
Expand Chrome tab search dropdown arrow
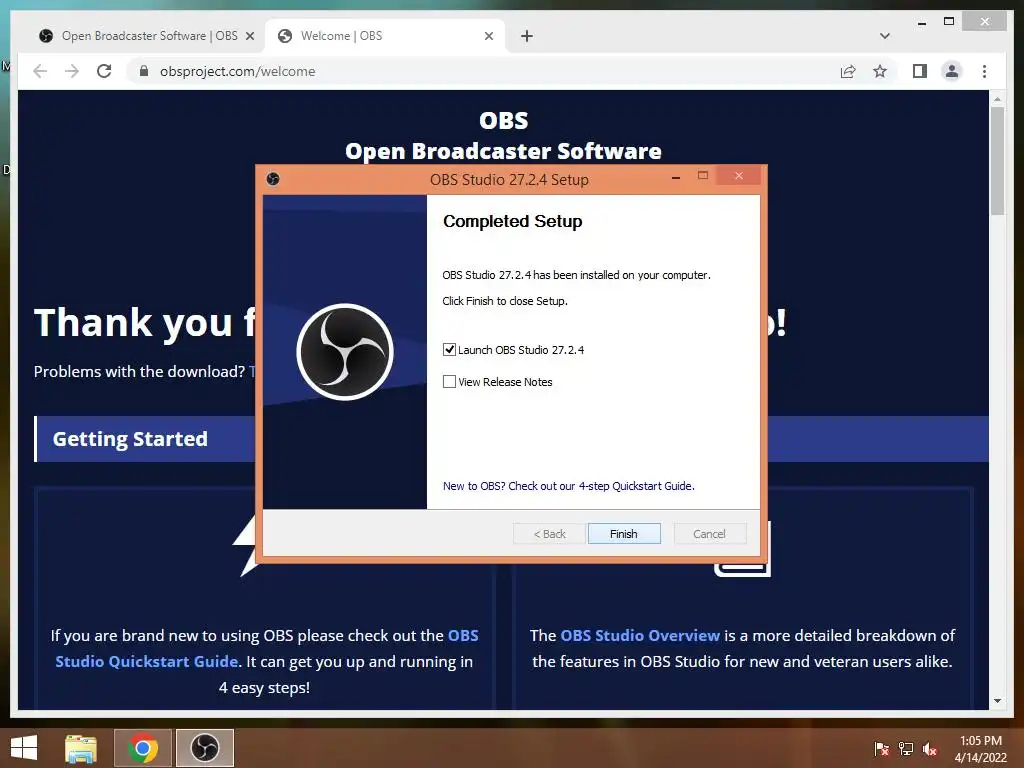[x=885, y=36]
